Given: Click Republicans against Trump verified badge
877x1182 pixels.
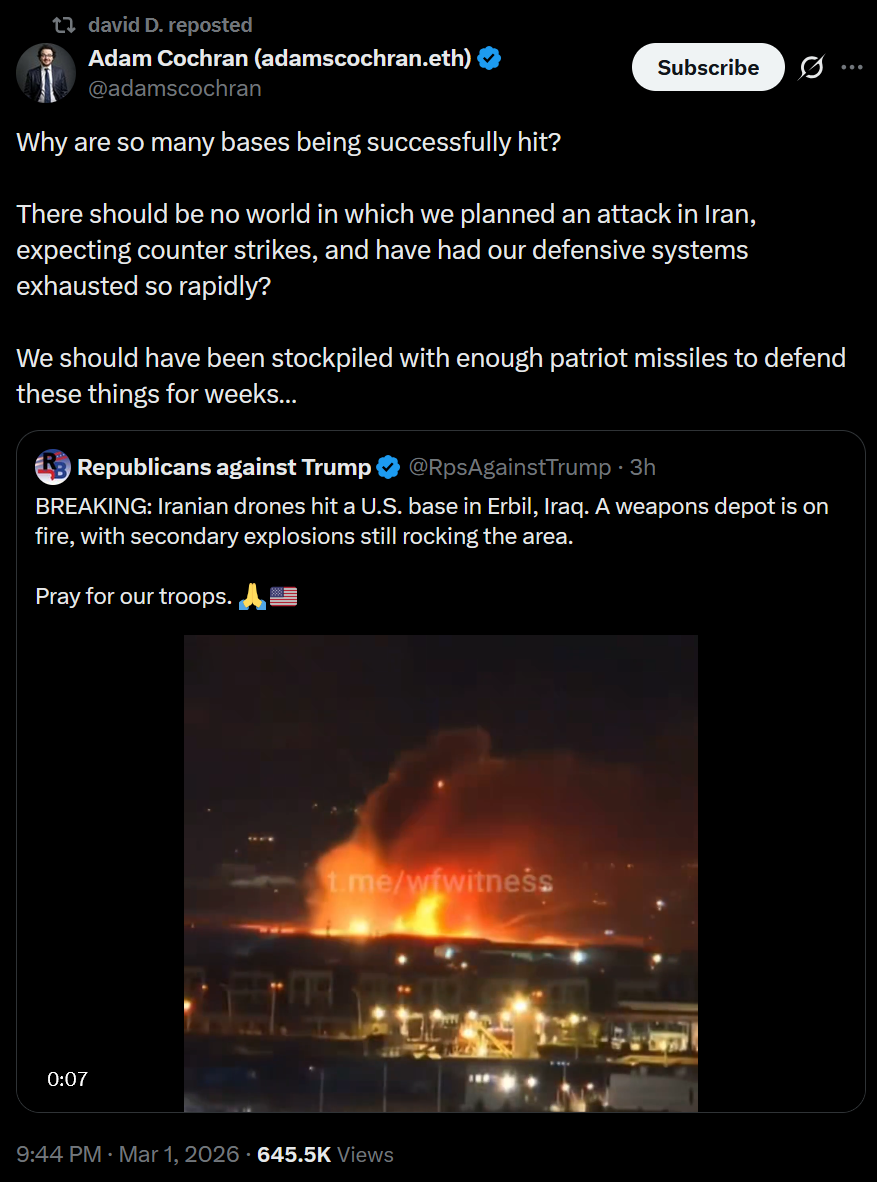Looking at the screenshot, I should click(388, 467).
